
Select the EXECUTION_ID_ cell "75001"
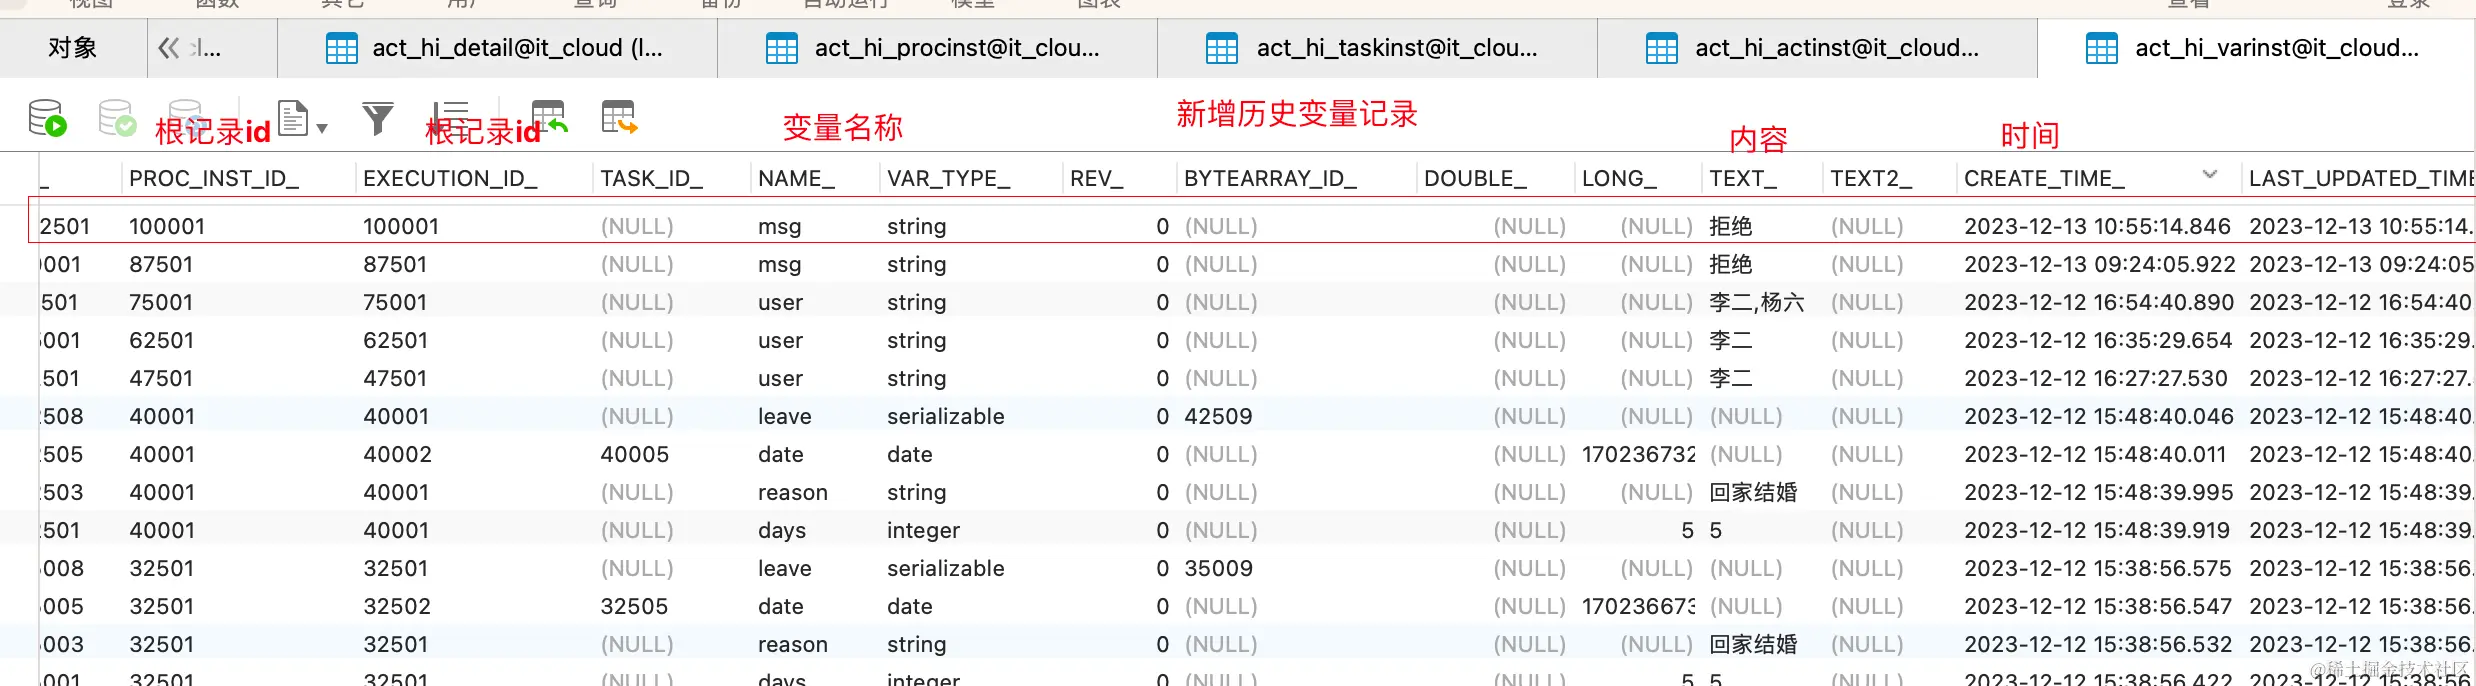coord(395,303)
